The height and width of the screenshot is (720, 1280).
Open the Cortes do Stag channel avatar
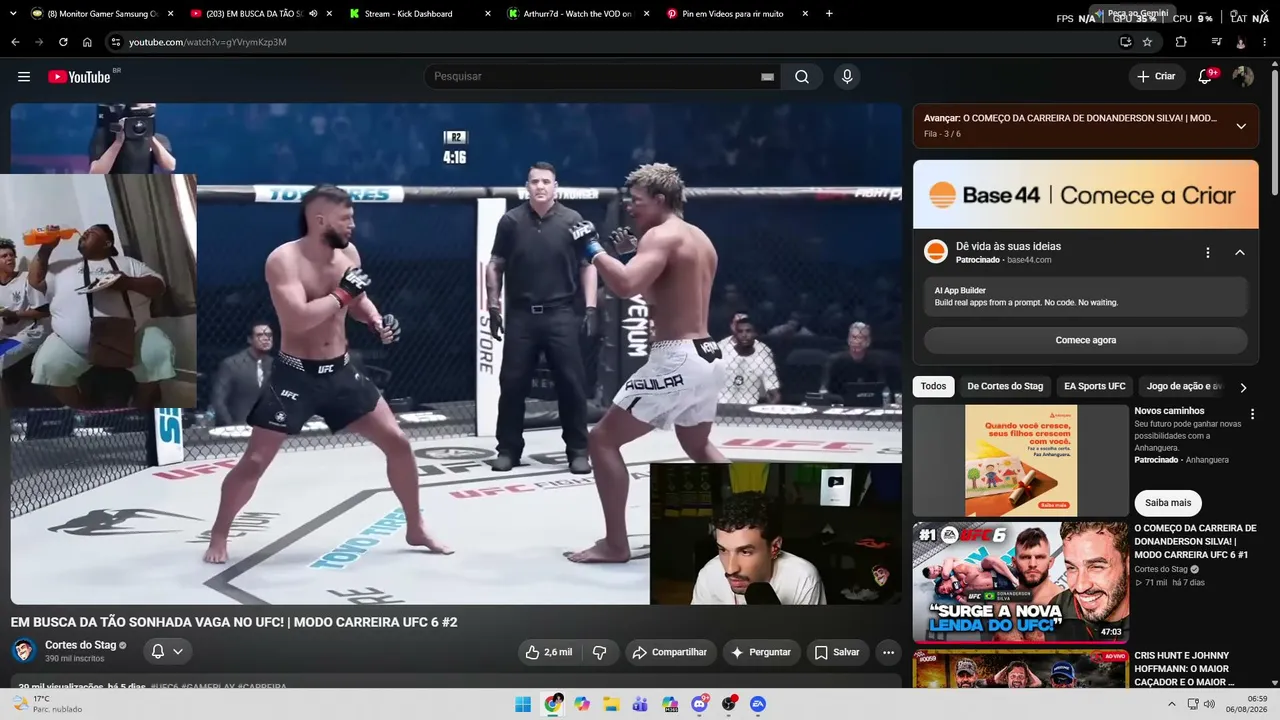pos(24,651)
